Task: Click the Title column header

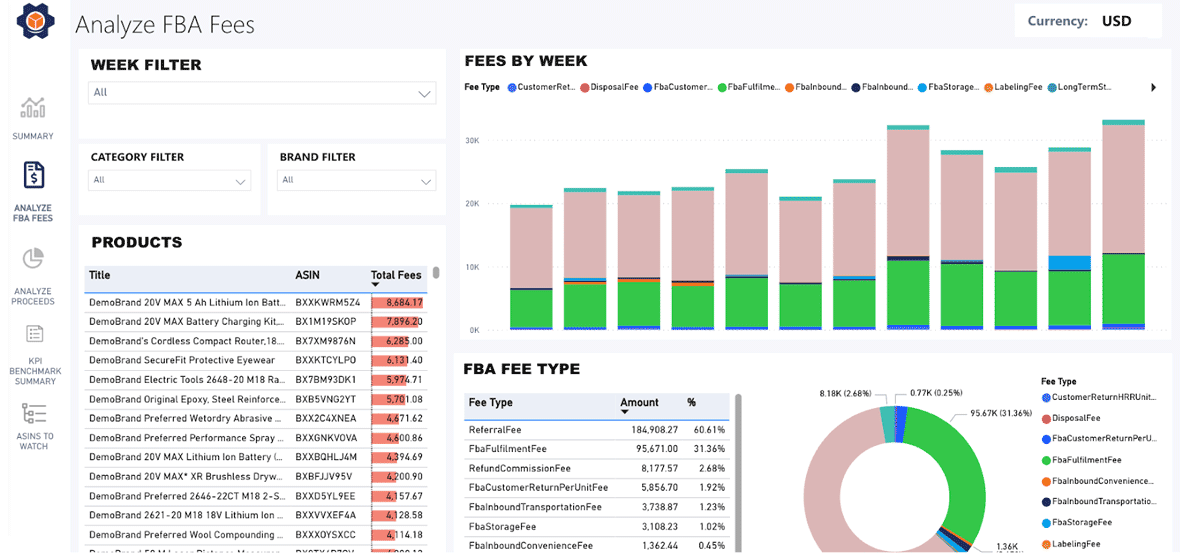Action: (x=100, y=275)
